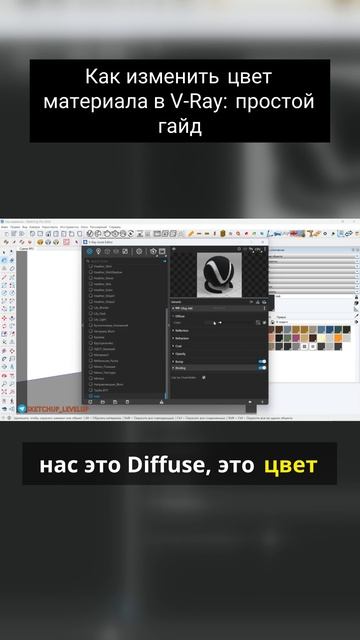Screen dimensions: 360x640
Task: Open V-Ray render settings gear icon
Action: [139, 251]
